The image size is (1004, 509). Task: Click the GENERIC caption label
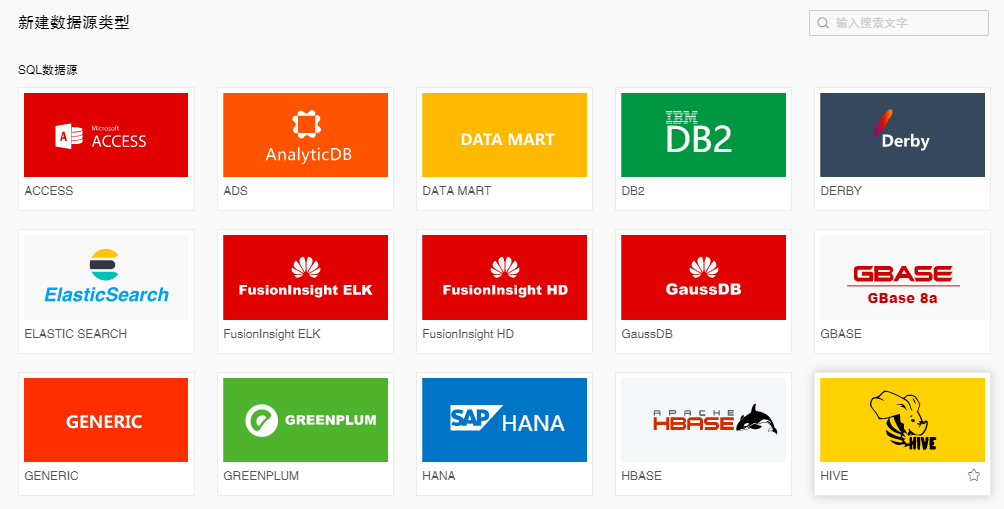tap(51, 476)
